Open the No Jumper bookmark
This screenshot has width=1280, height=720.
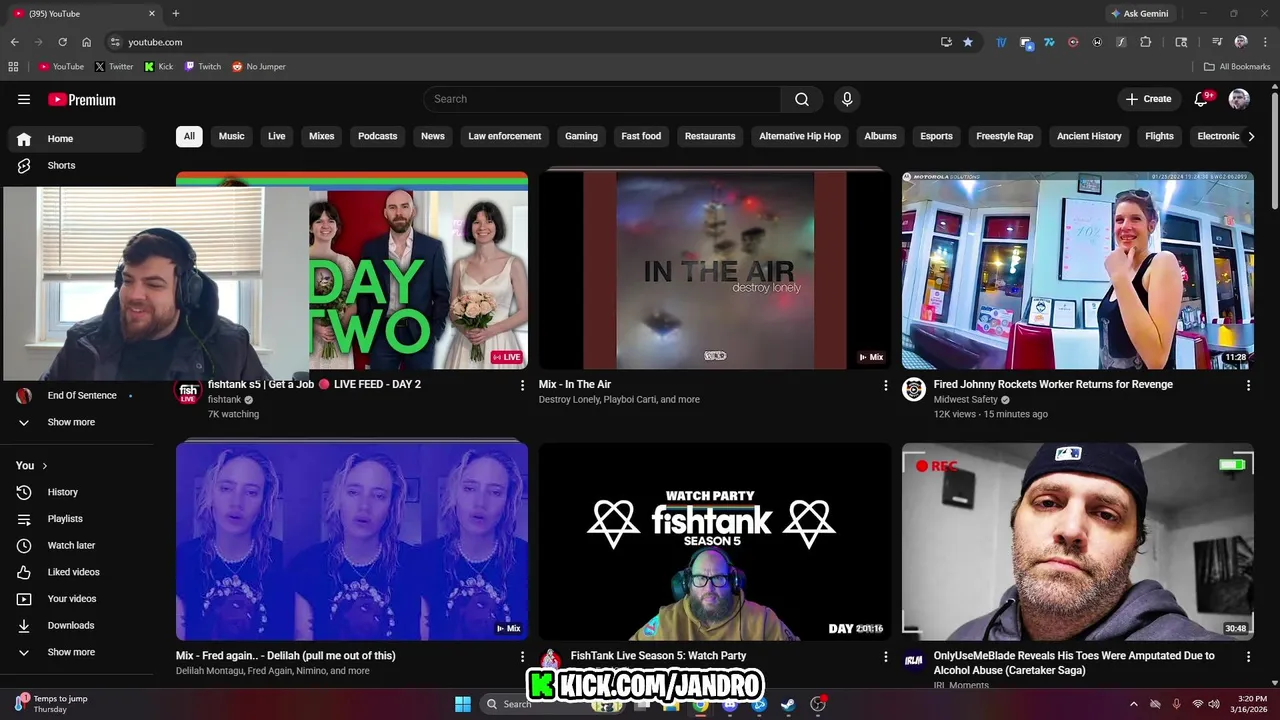259,67
